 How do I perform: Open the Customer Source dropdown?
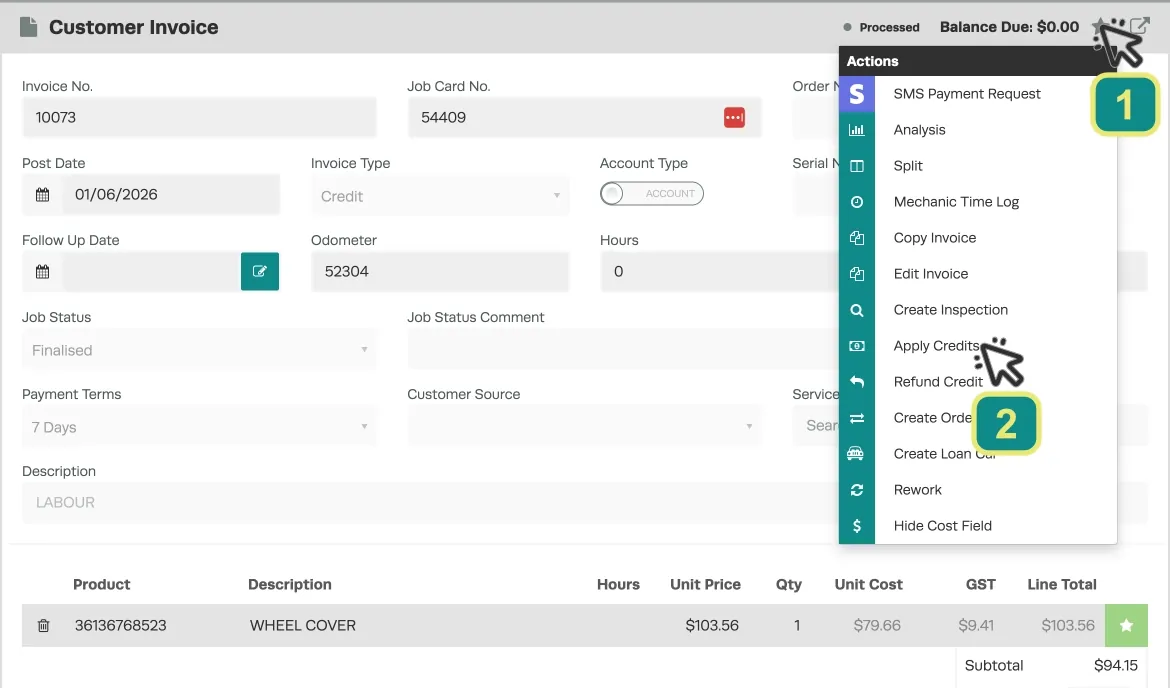584,427
